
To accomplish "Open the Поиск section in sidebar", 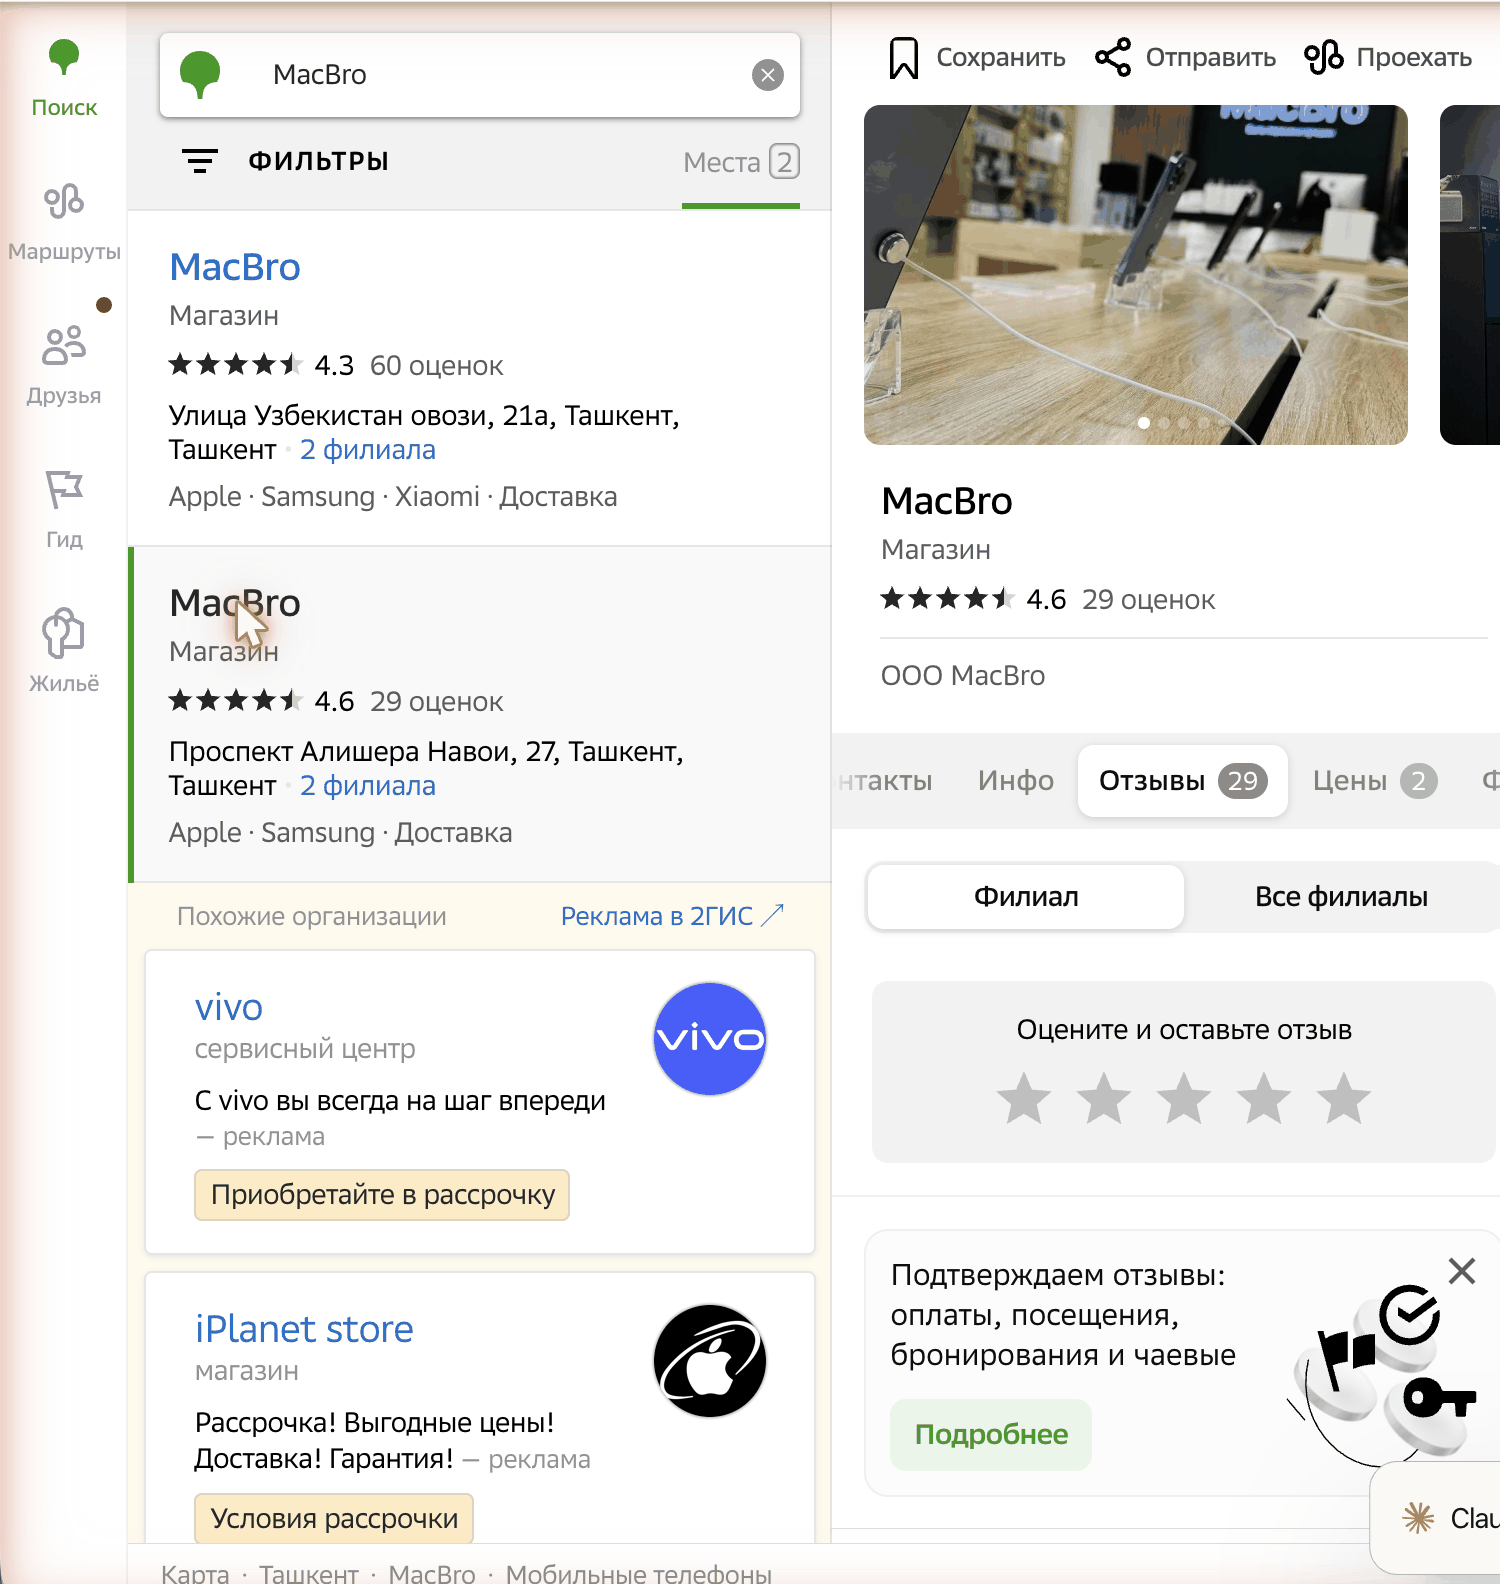I will tap(64, 79).
